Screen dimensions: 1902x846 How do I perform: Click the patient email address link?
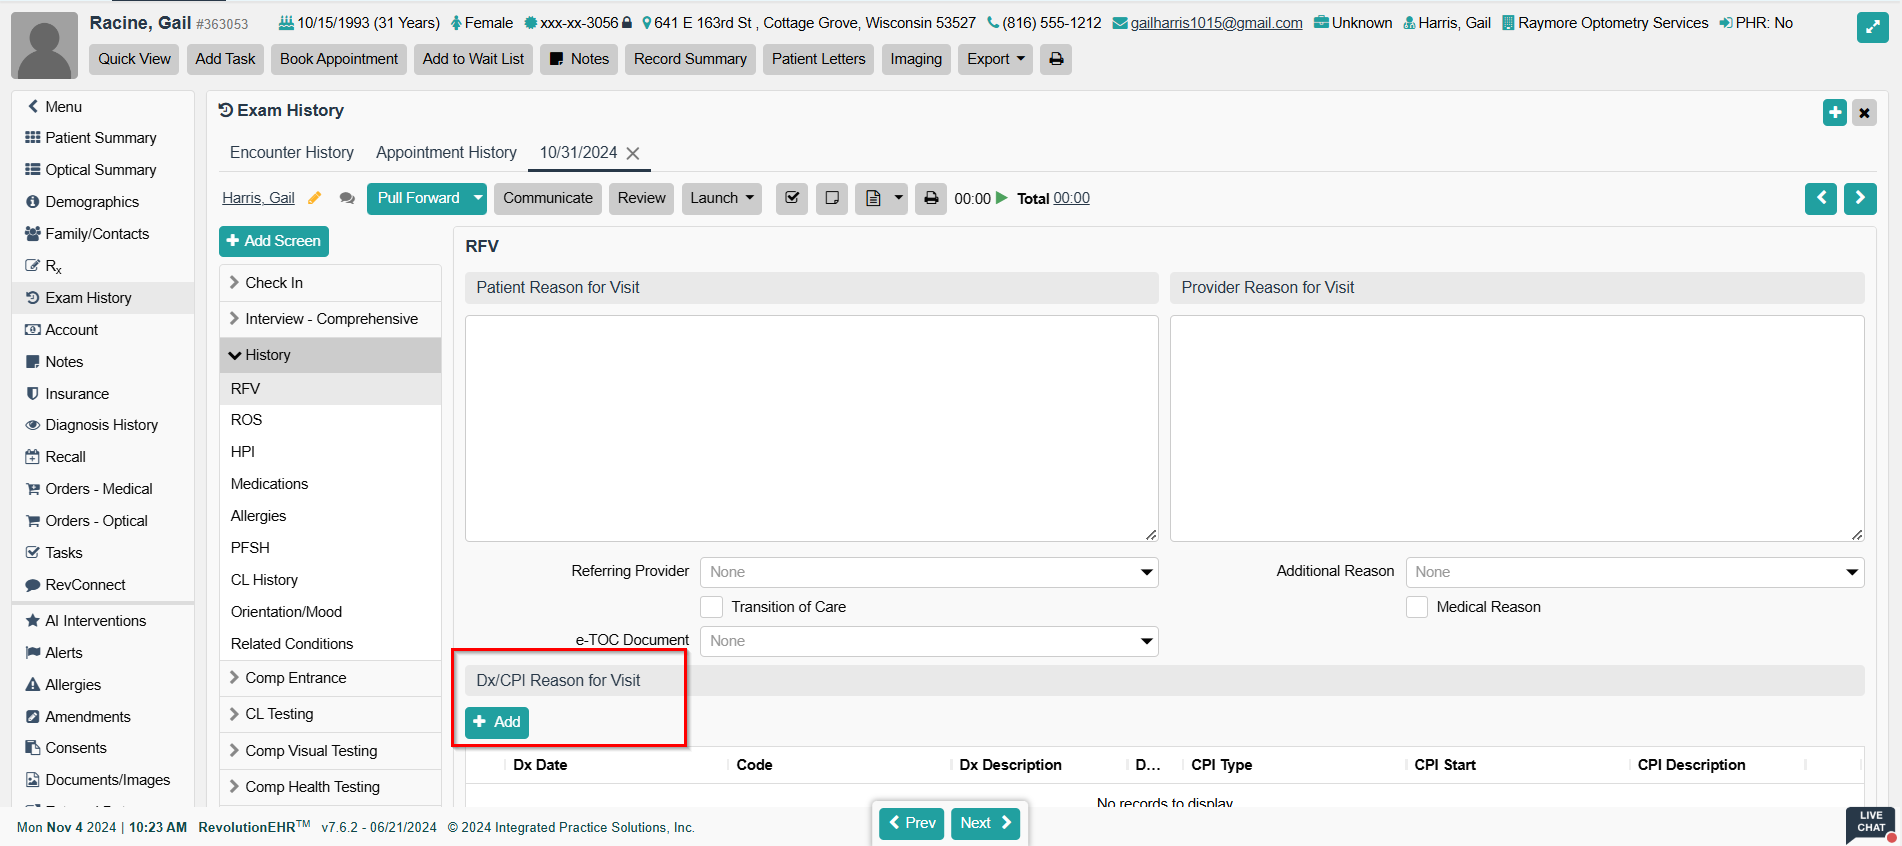pos(1216,23)
